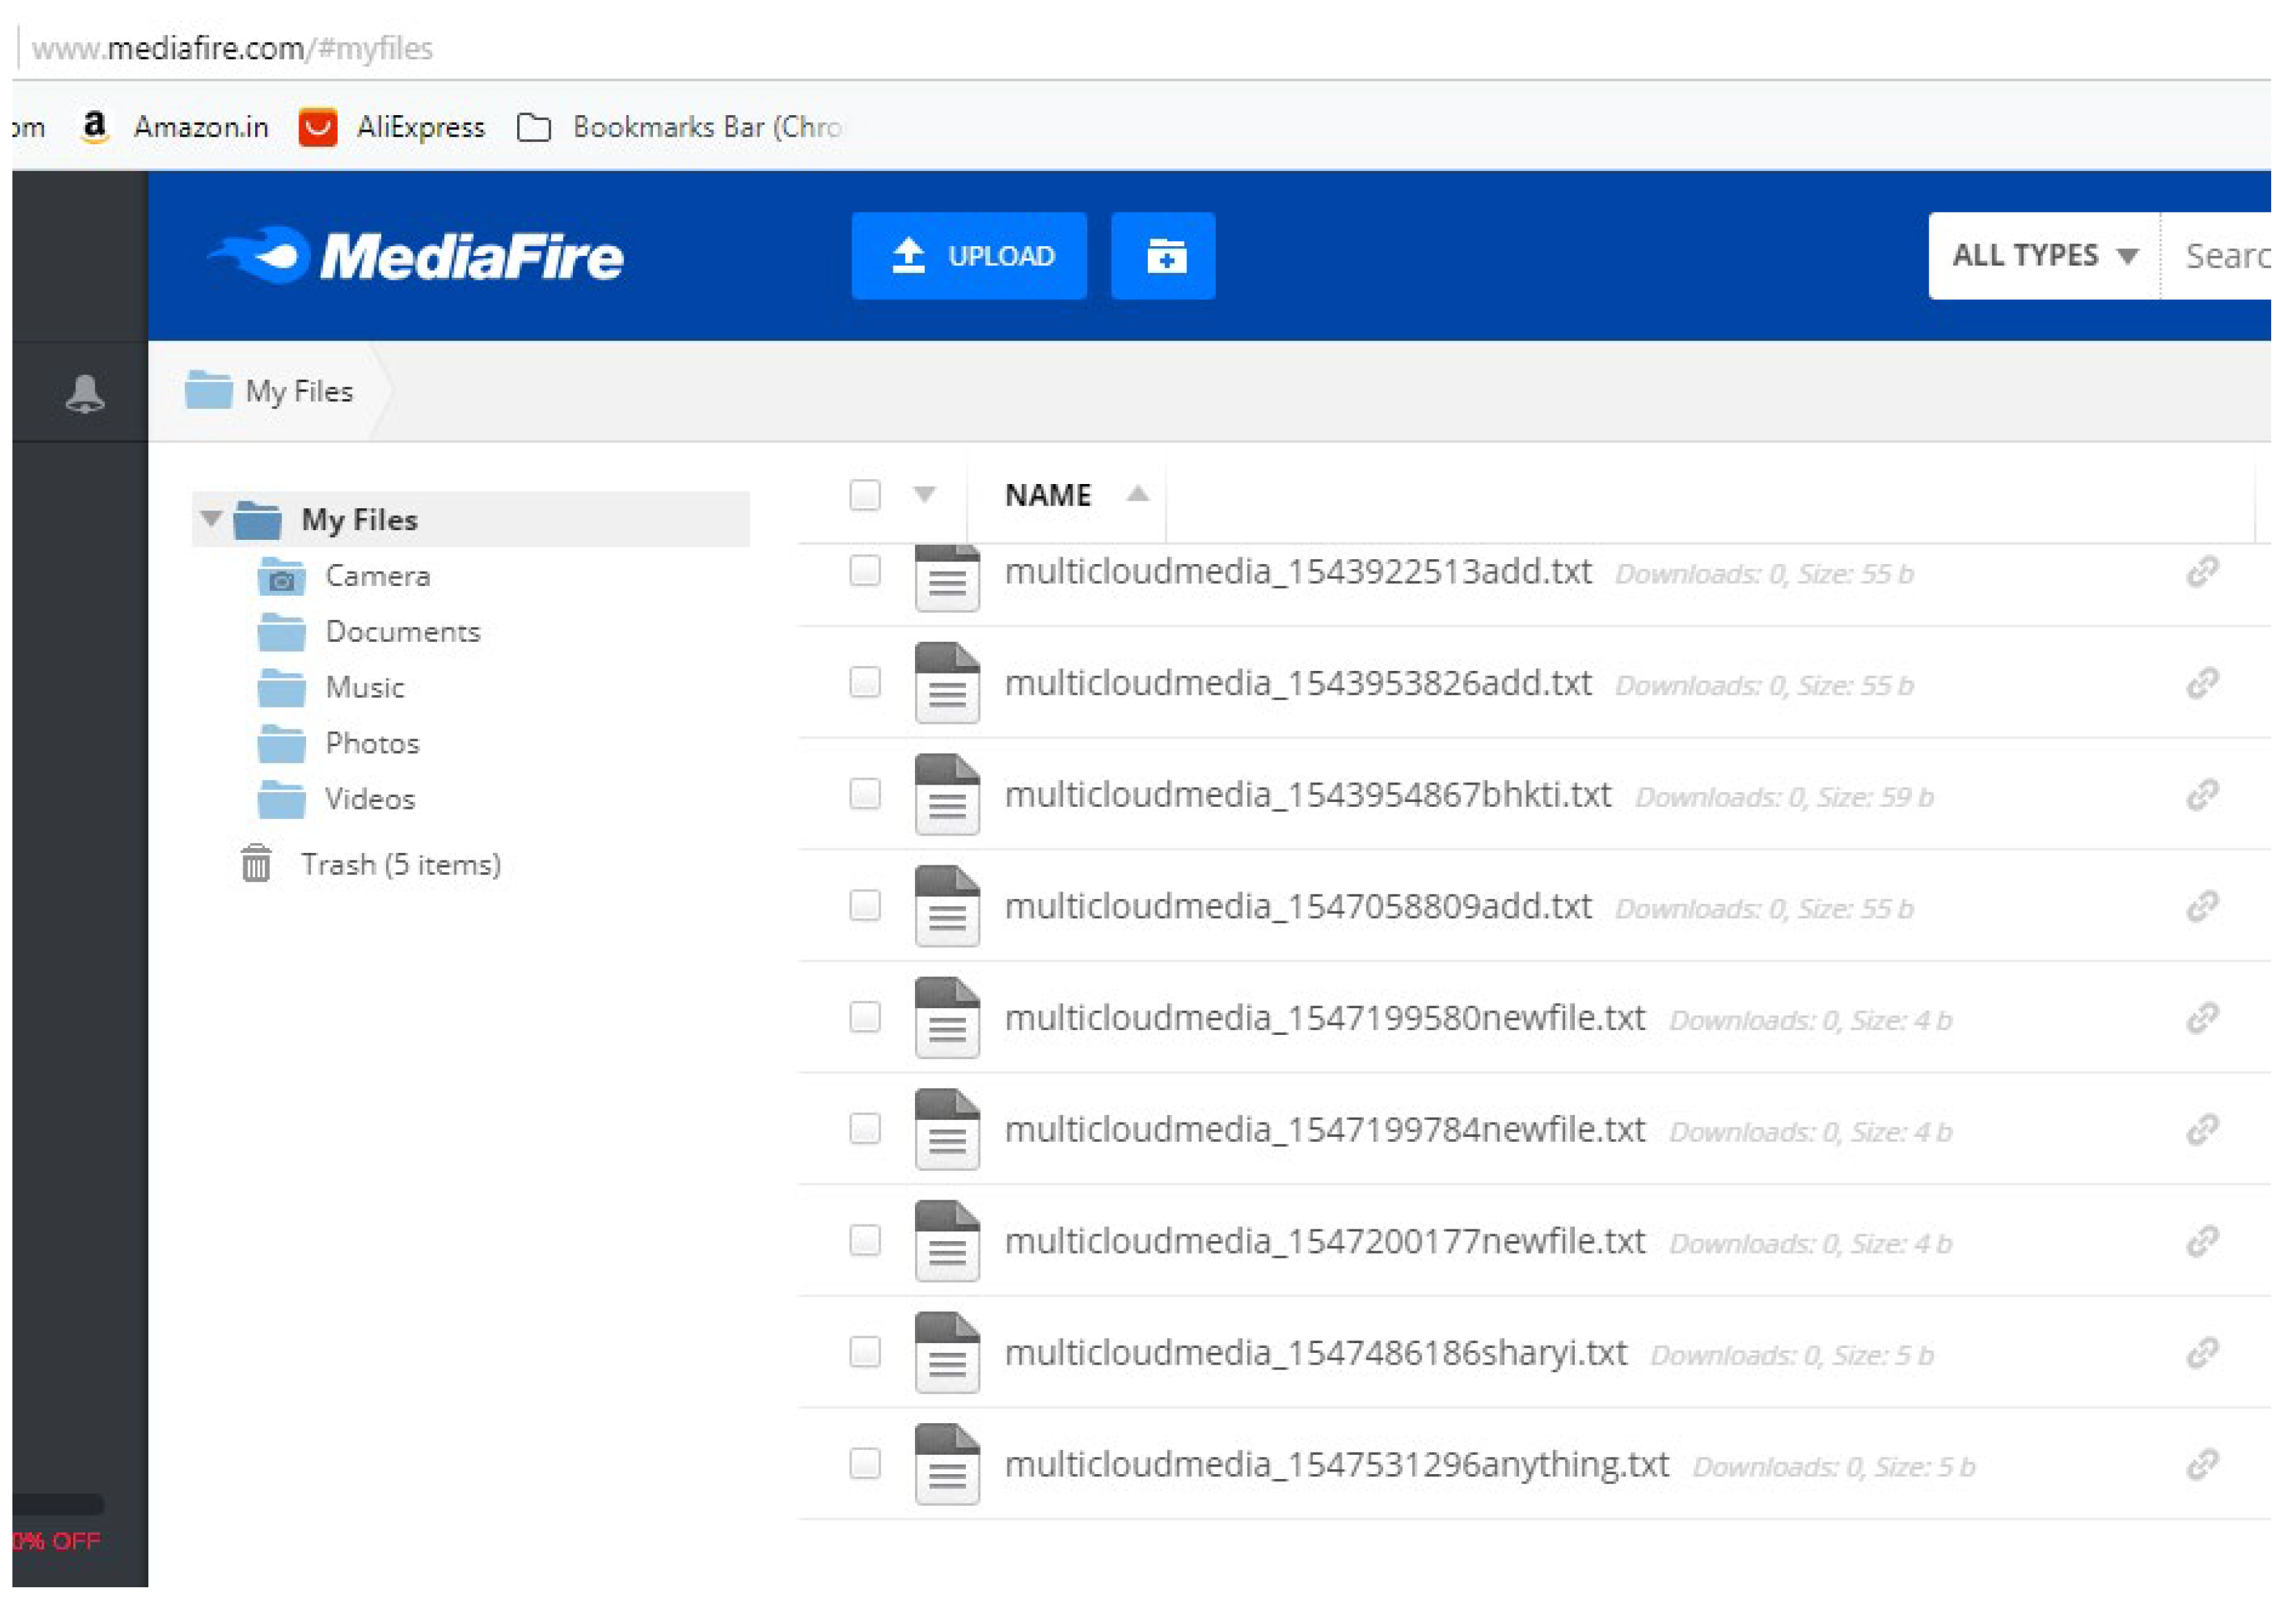This screenshot has width=2296, height=1610.
Task: Click link icon for 1547199580newfile.txt
Action: click(2202, 1018)
